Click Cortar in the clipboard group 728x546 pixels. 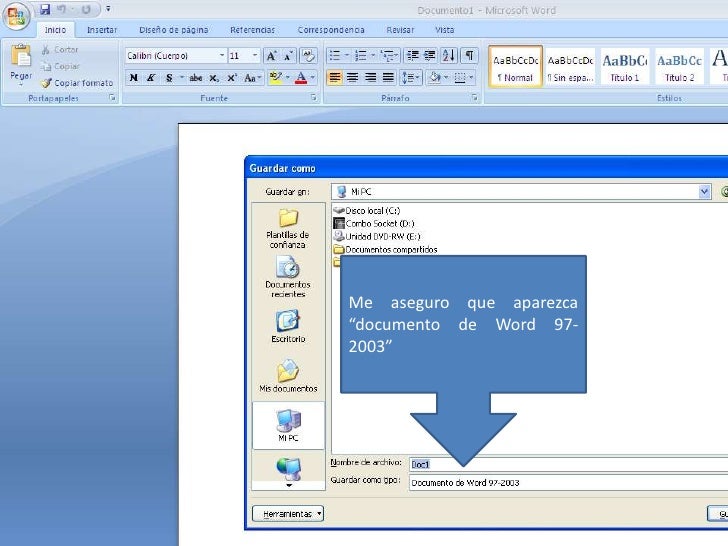[59, 49]
